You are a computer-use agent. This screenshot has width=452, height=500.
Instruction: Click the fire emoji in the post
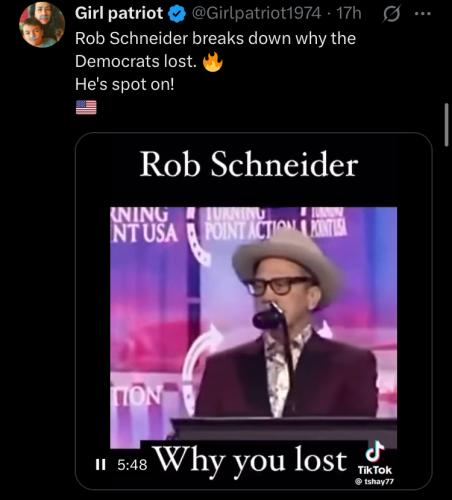click(x=213, y=61)
